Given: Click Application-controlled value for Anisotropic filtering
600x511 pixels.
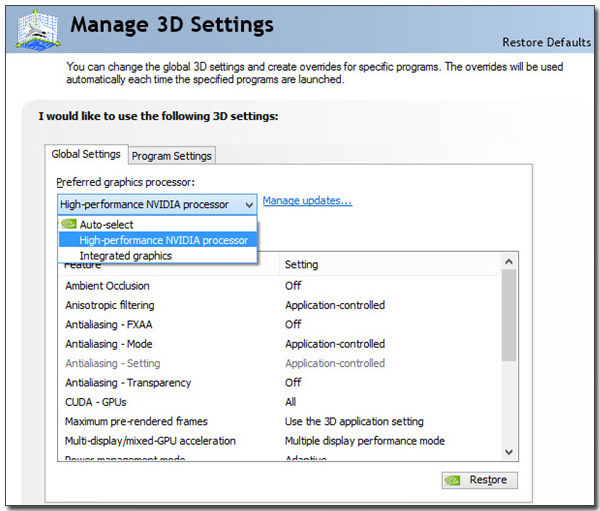Looking at the screenshot, I should (335, 305).
